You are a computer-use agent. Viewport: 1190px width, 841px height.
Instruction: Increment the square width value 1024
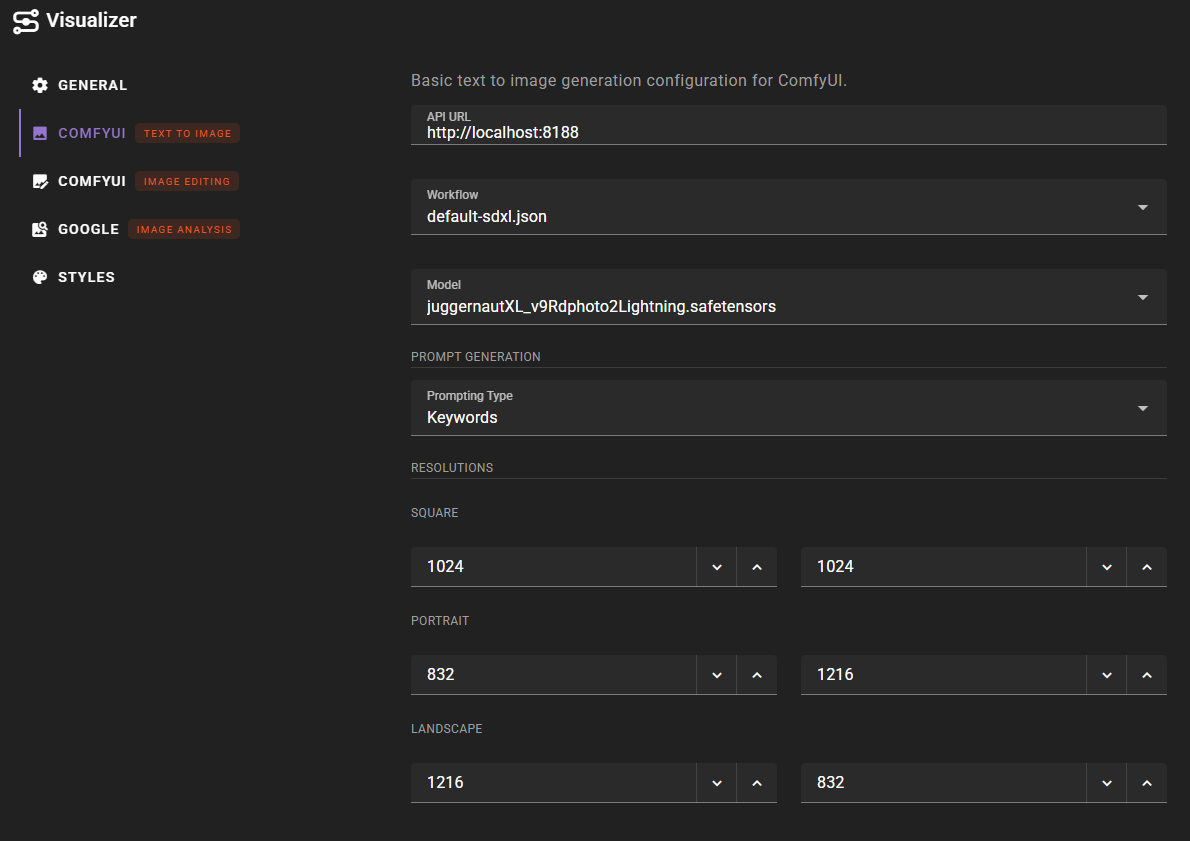(x=757, y=566)
